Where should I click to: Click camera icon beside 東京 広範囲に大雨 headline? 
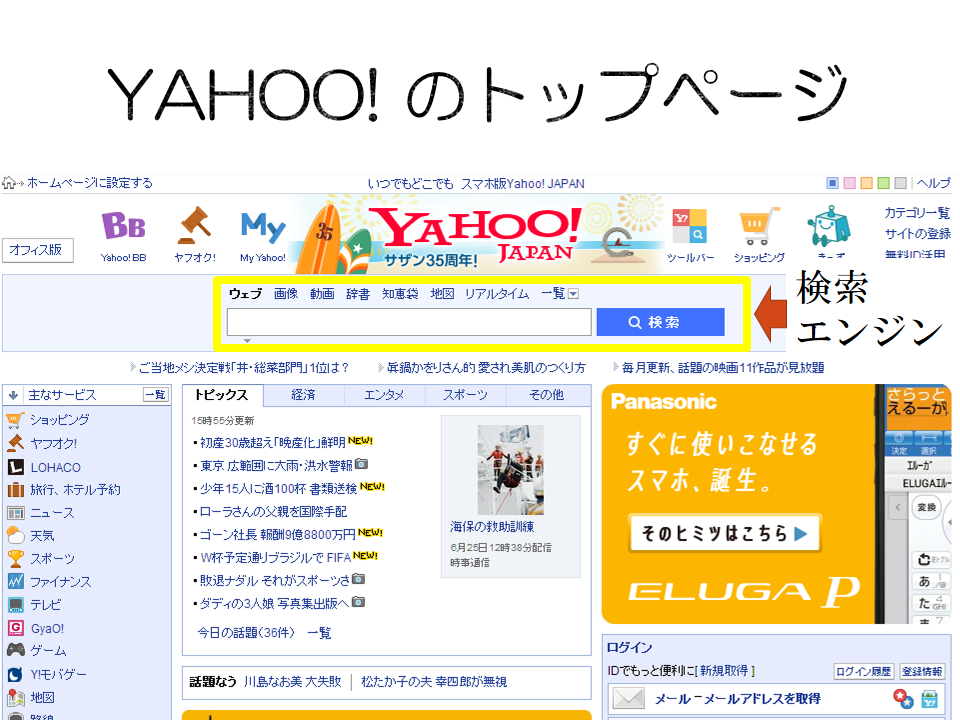361,464
